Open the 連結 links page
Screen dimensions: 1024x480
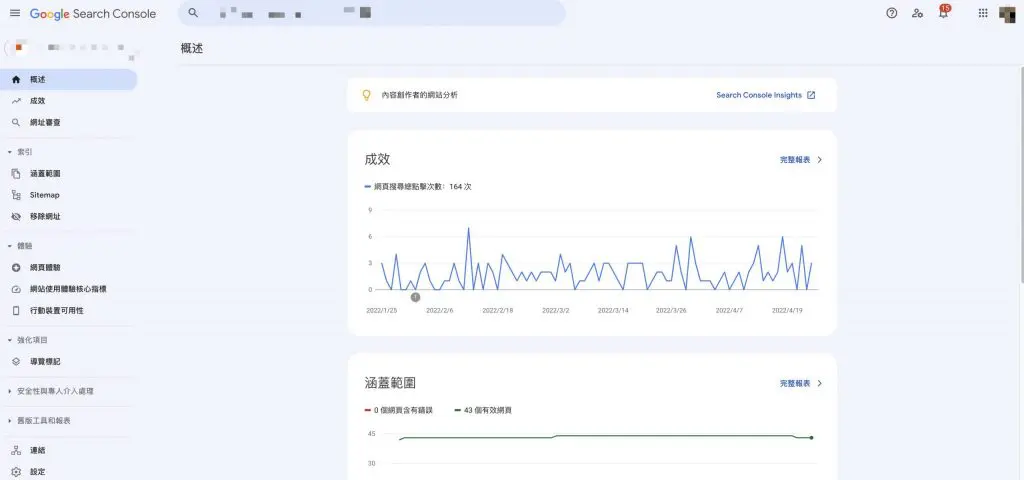(69, 451)
